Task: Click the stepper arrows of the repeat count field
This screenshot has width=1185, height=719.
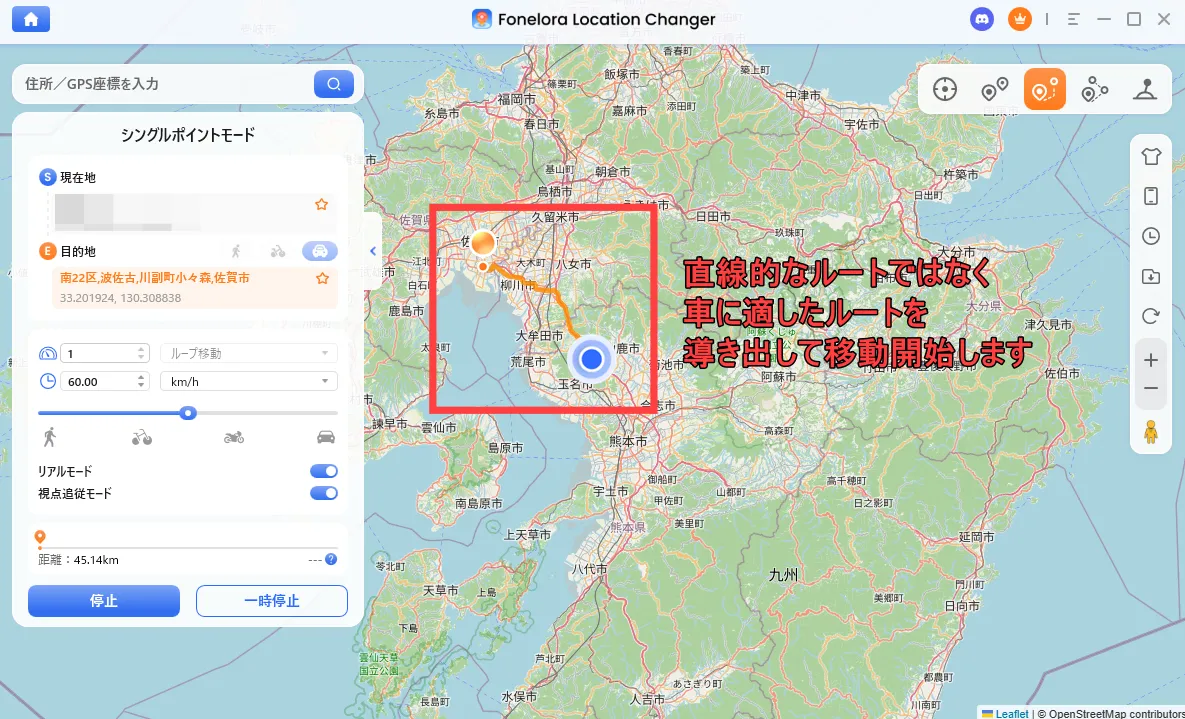Action: (x=141, y=353)
